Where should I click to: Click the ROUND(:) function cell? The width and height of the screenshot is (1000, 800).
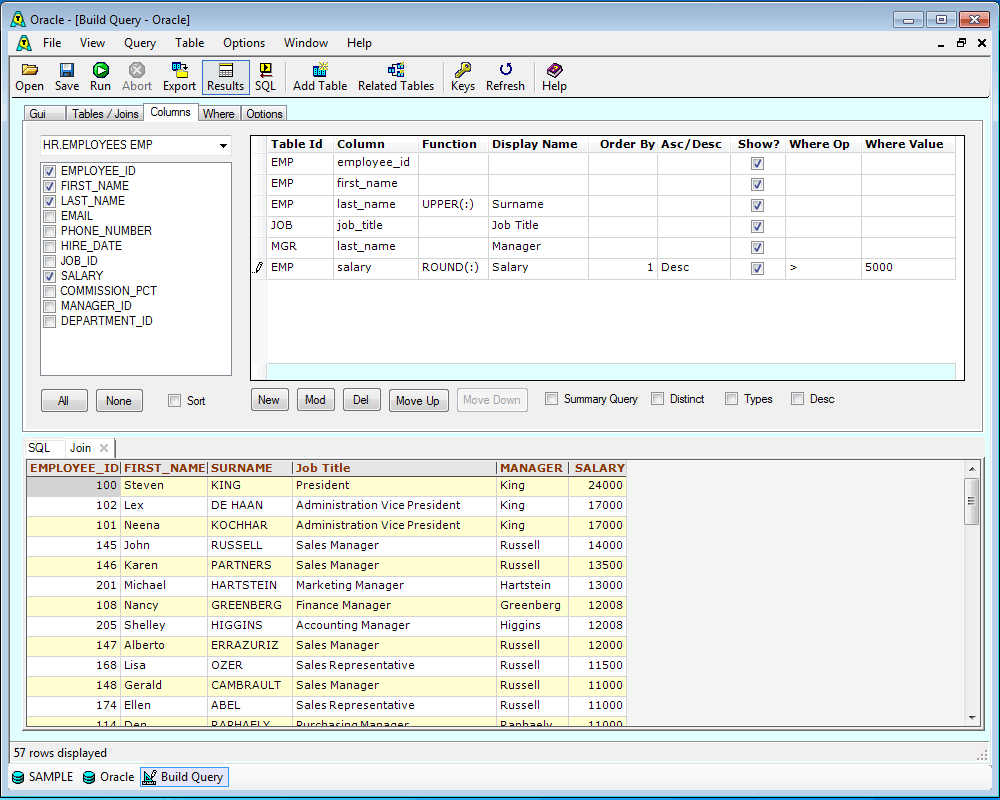(x=453, y=268)
